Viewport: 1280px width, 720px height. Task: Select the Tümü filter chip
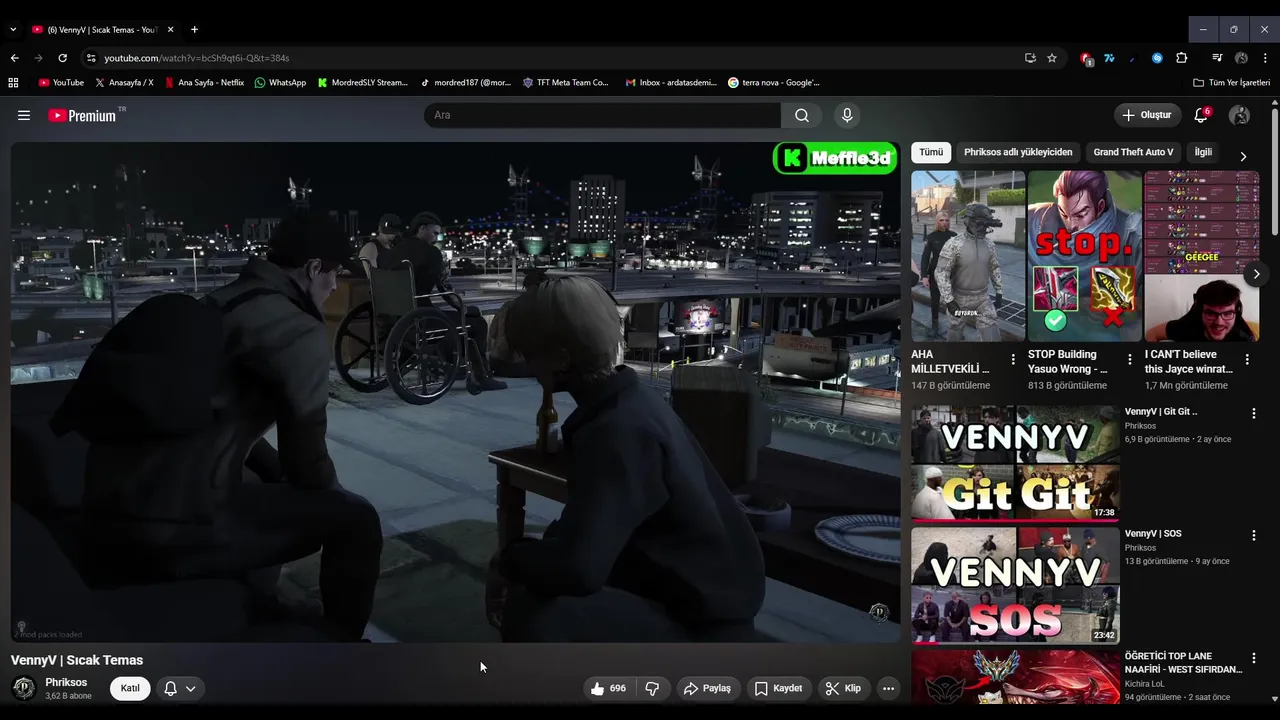point(931,152)
